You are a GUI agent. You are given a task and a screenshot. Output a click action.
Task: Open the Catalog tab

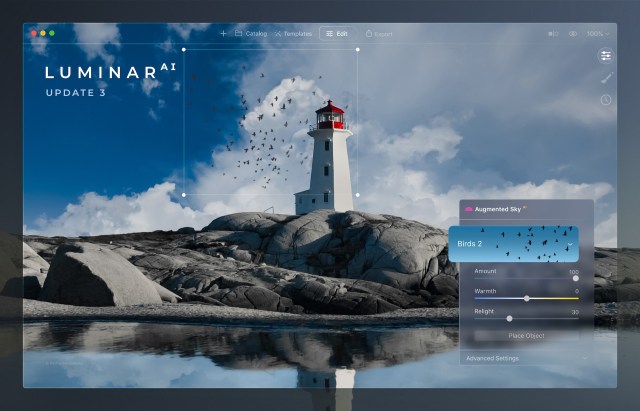[252, 33]
